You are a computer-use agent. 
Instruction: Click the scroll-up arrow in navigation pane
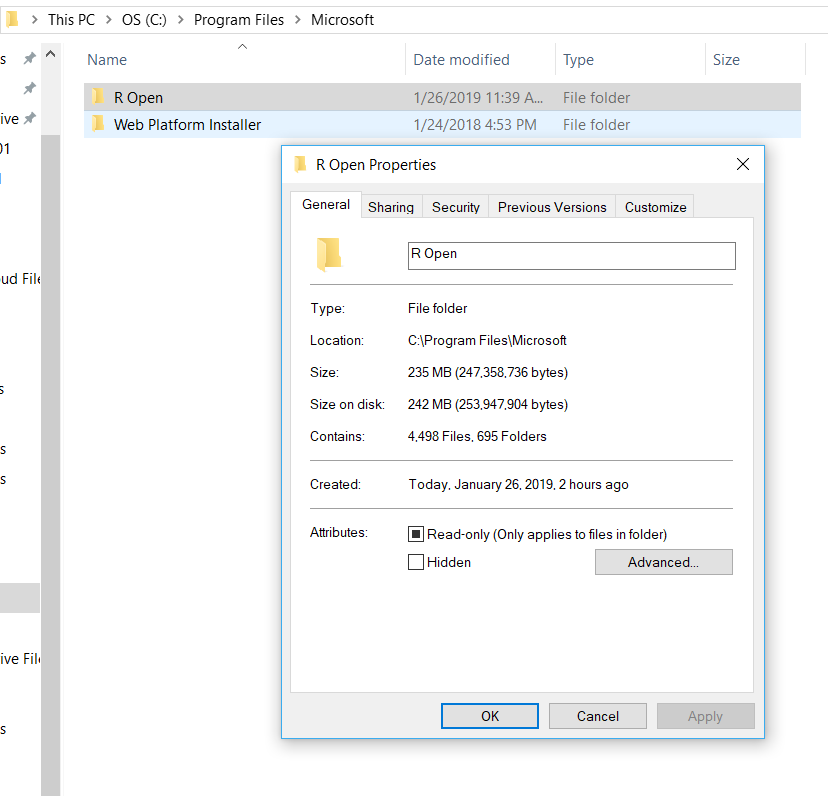51,54
